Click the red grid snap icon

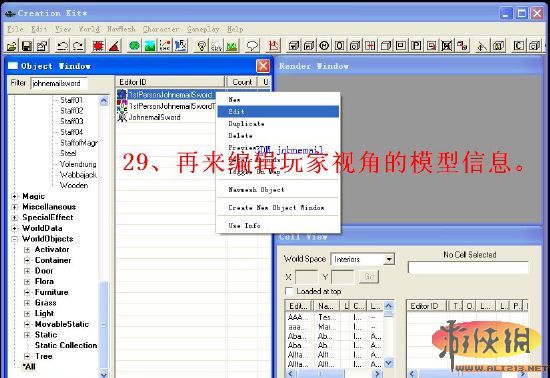[x=98, y=46]
